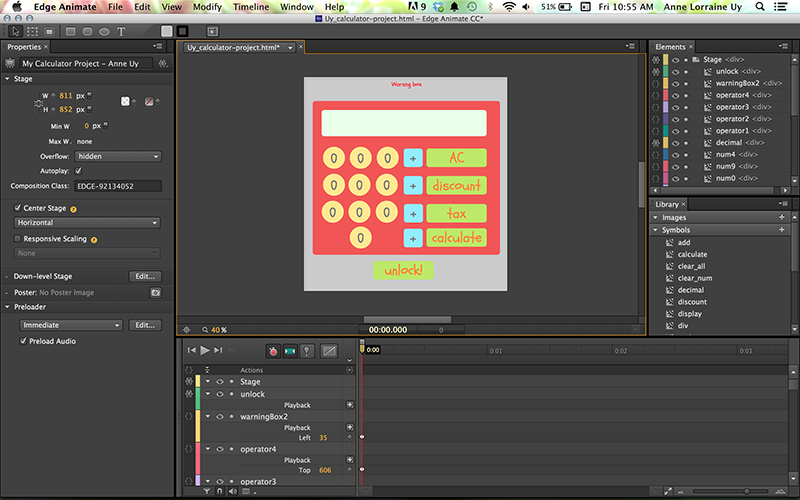
Task: Toggle timeline audio icon
Action: (x=233, y=491)
